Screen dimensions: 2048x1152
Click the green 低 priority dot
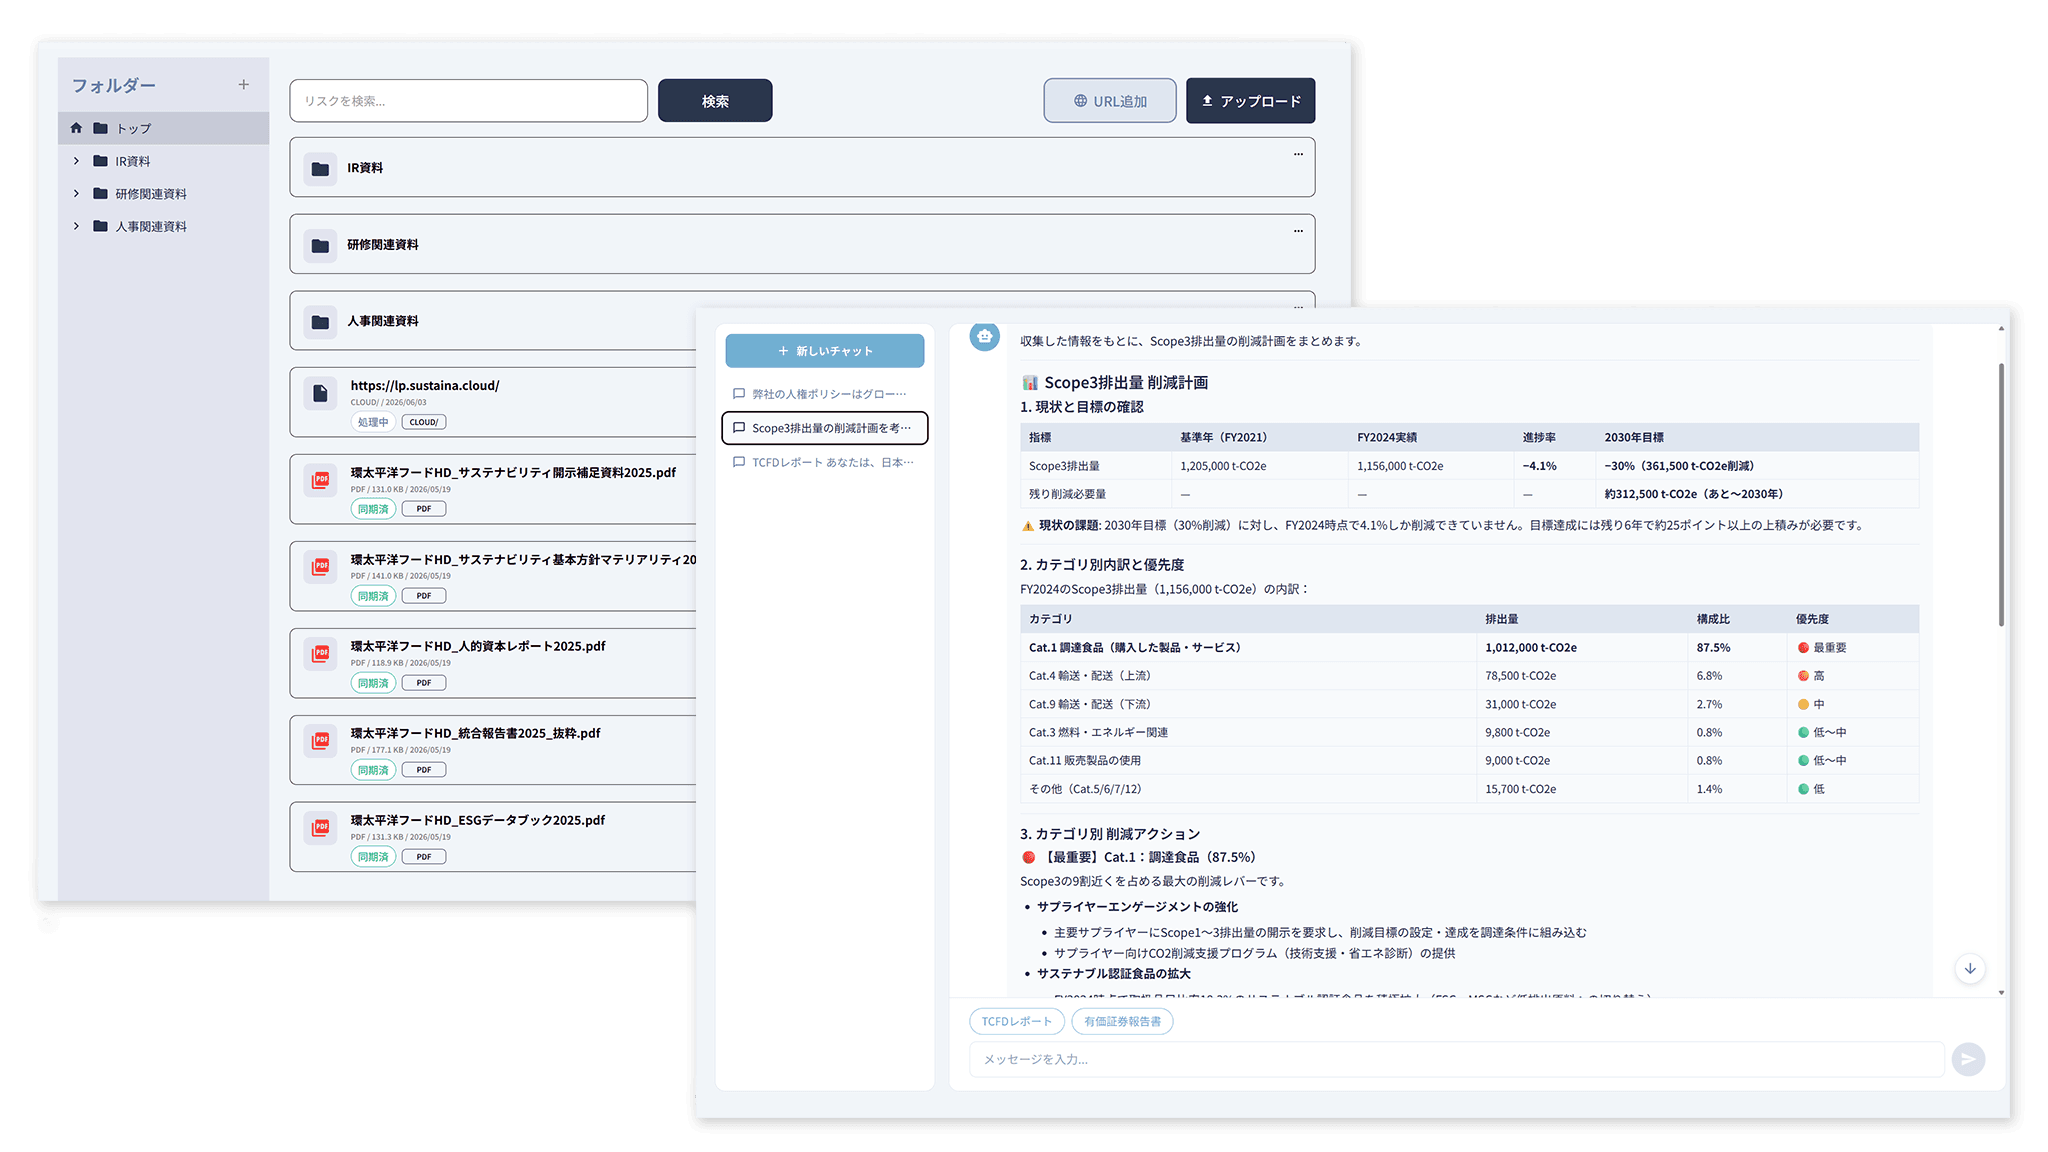[x=1803, y=789]
